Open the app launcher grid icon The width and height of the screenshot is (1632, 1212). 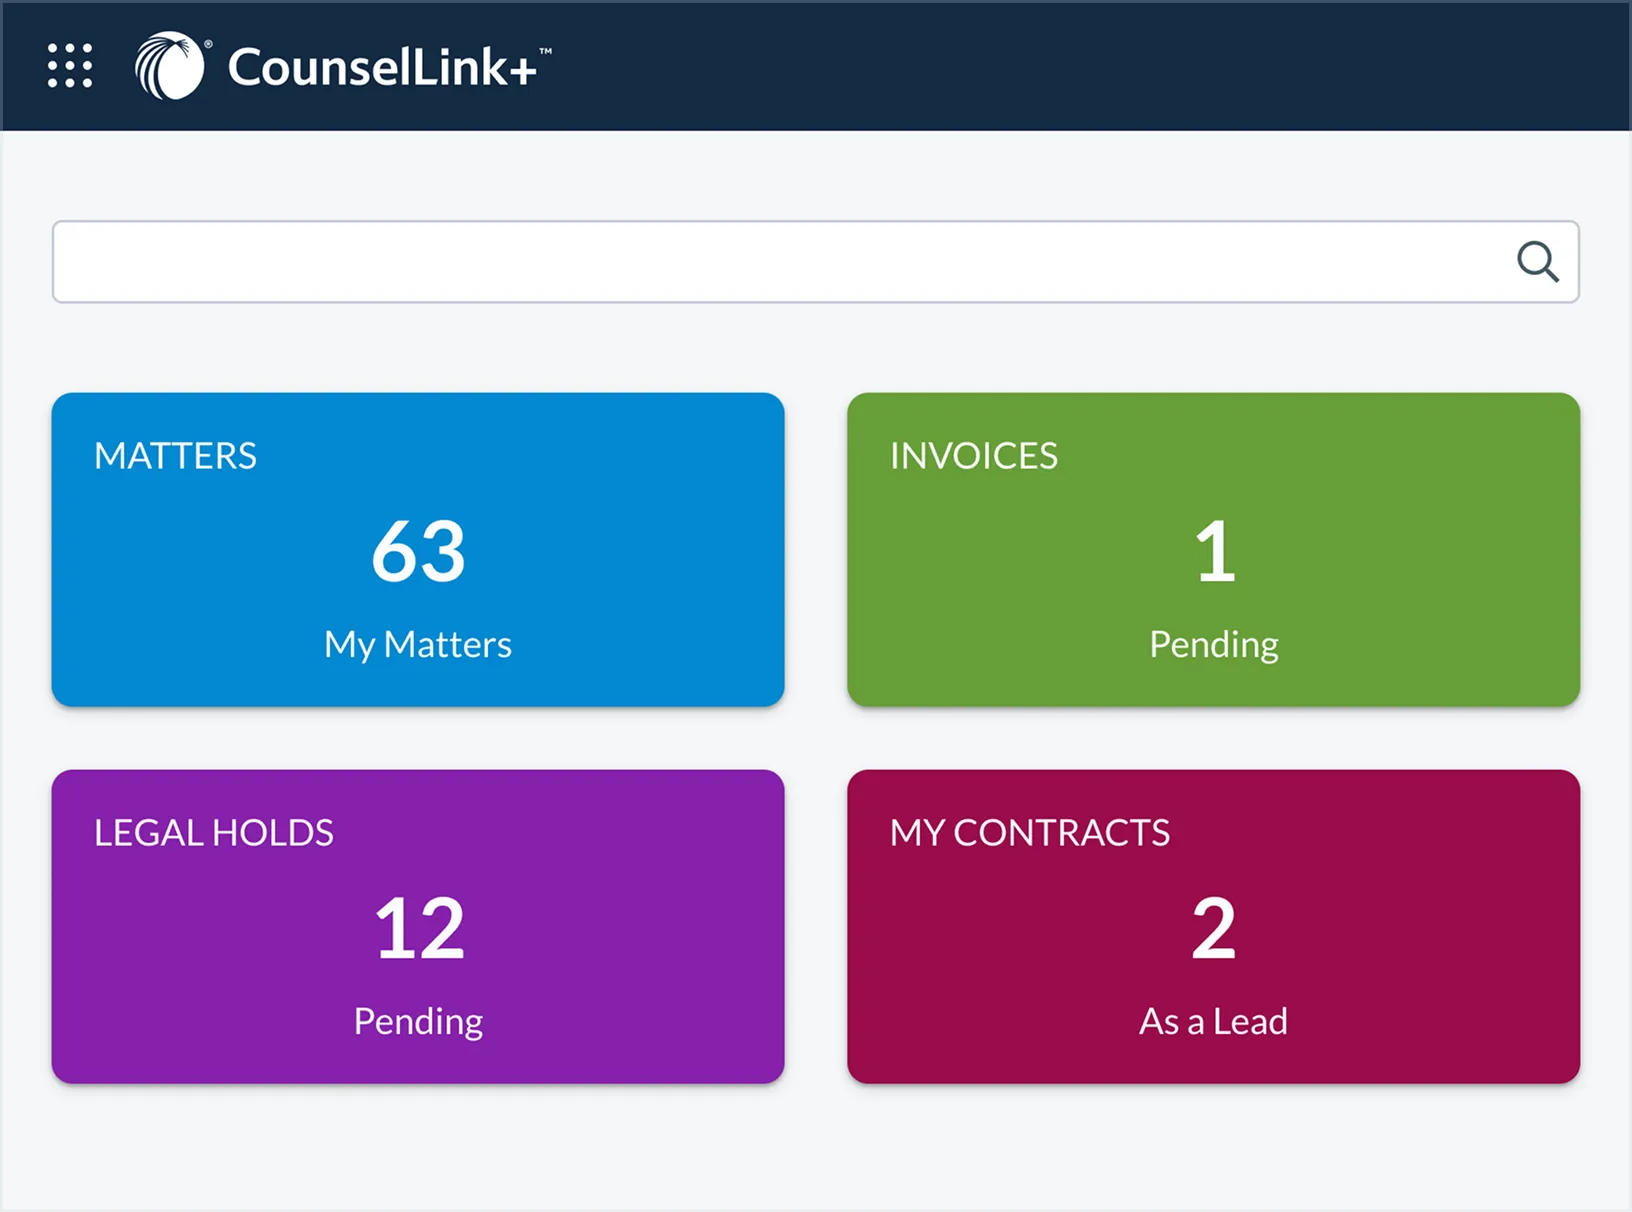70,66
